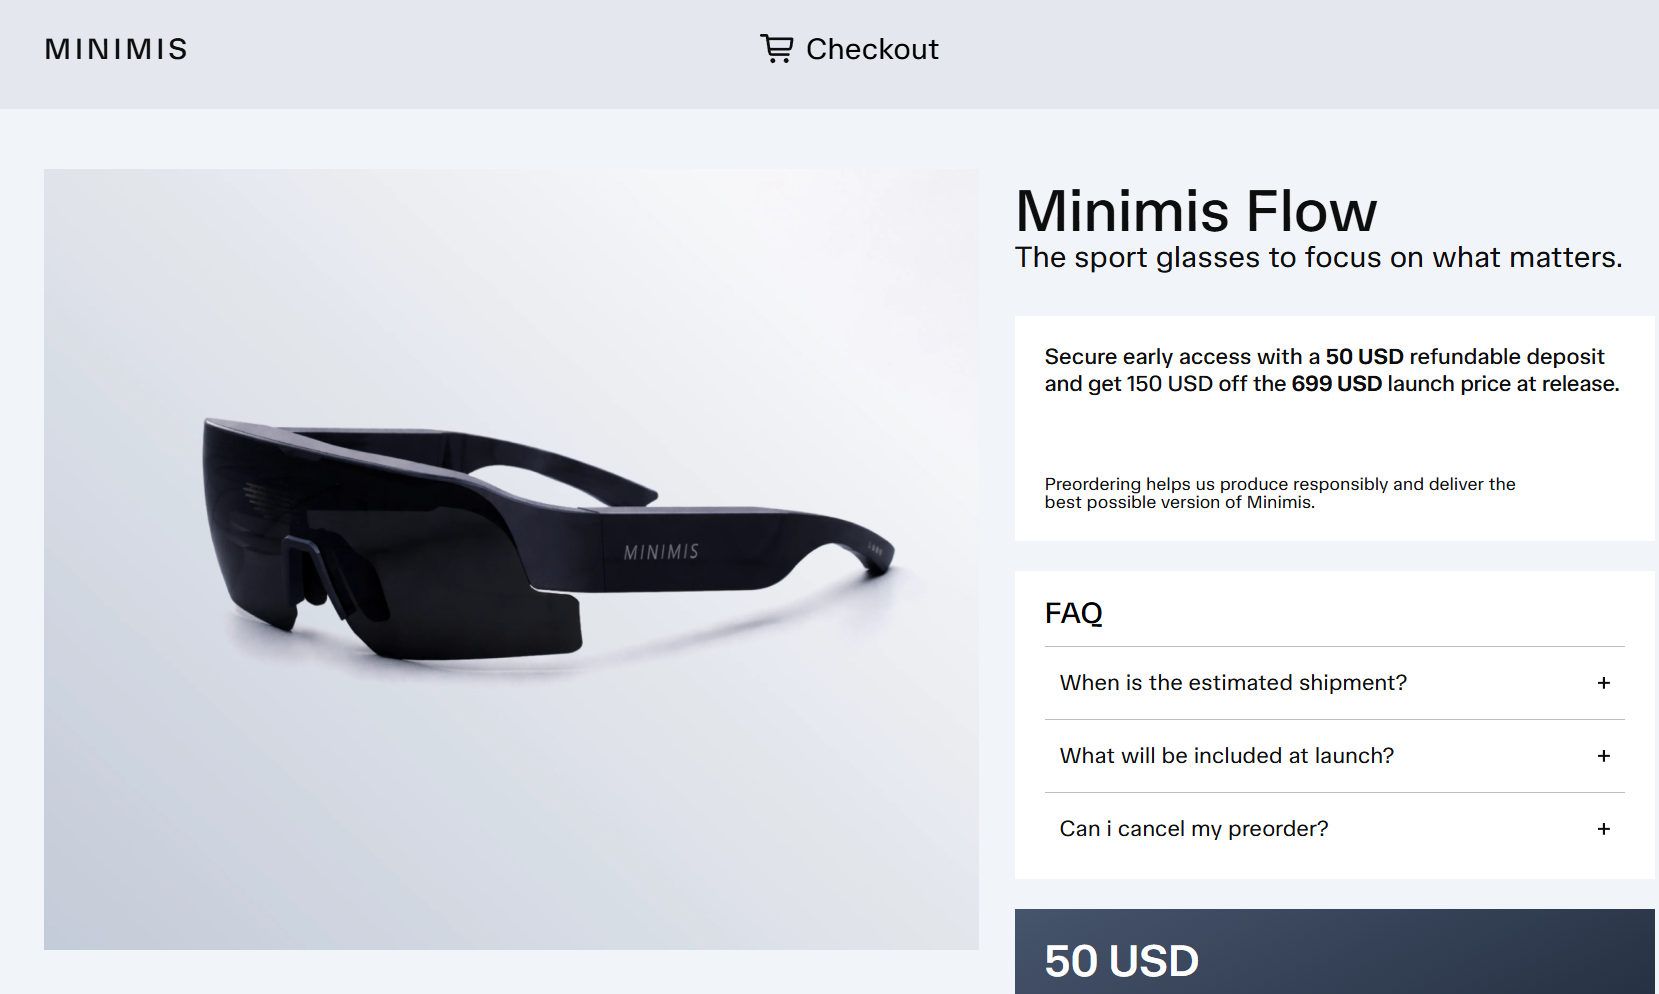The width and height of the screenshot is (1659, 994).
Task: Click the "Preordering helps us produce responsibly" note
Action: pyautogui.click(x=1279, y=493)
